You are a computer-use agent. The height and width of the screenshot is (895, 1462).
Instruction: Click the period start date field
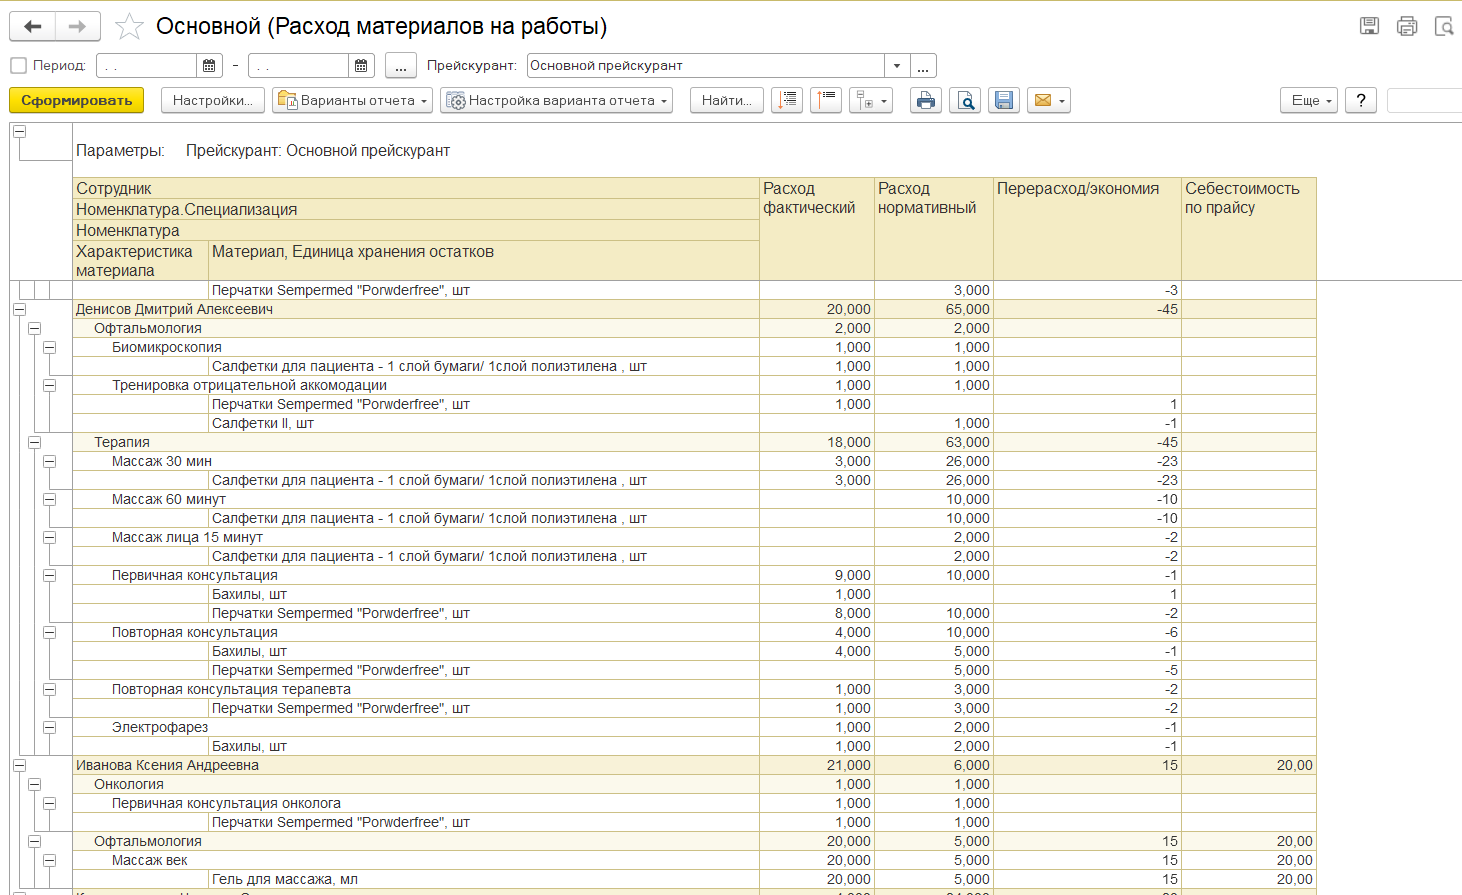click(147, 66)
